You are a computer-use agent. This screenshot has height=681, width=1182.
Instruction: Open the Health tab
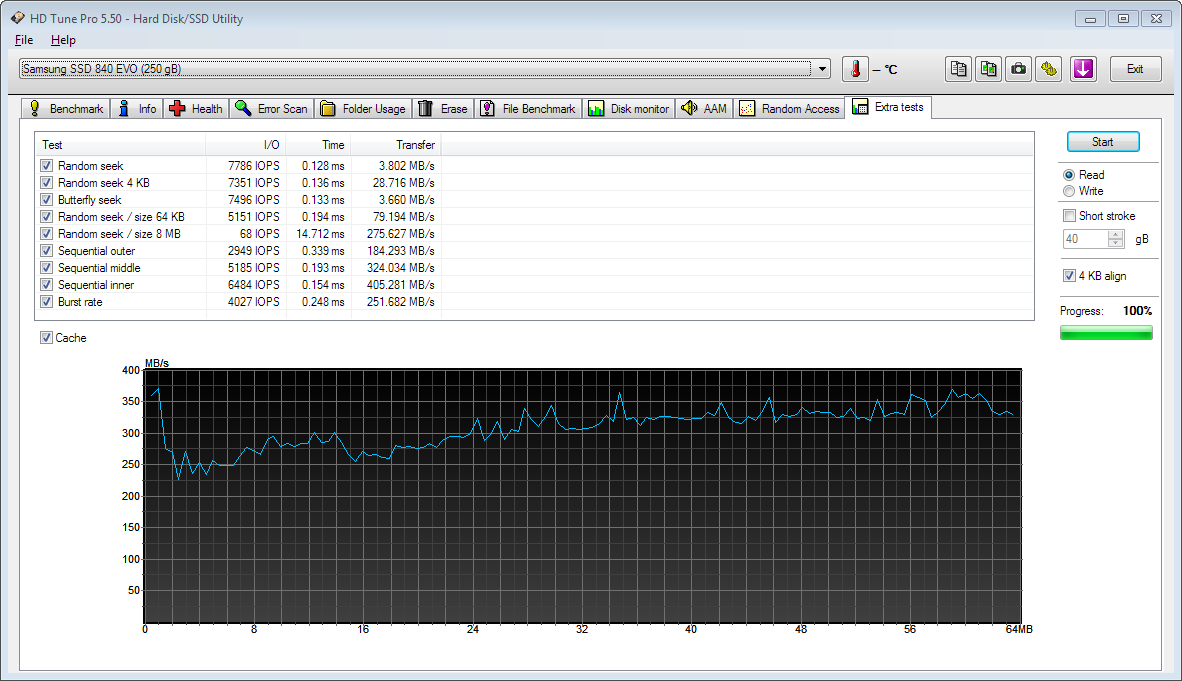pyautogui.click(x=196, y=109)
